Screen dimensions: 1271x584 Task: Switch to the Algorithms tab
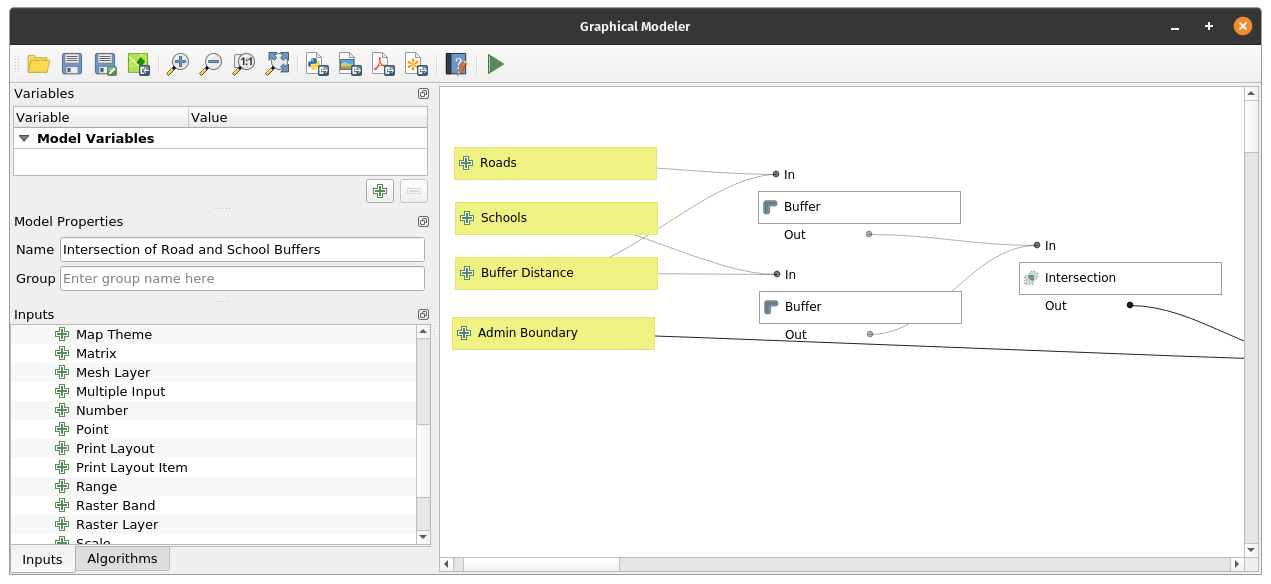click(x=122, y=558)
